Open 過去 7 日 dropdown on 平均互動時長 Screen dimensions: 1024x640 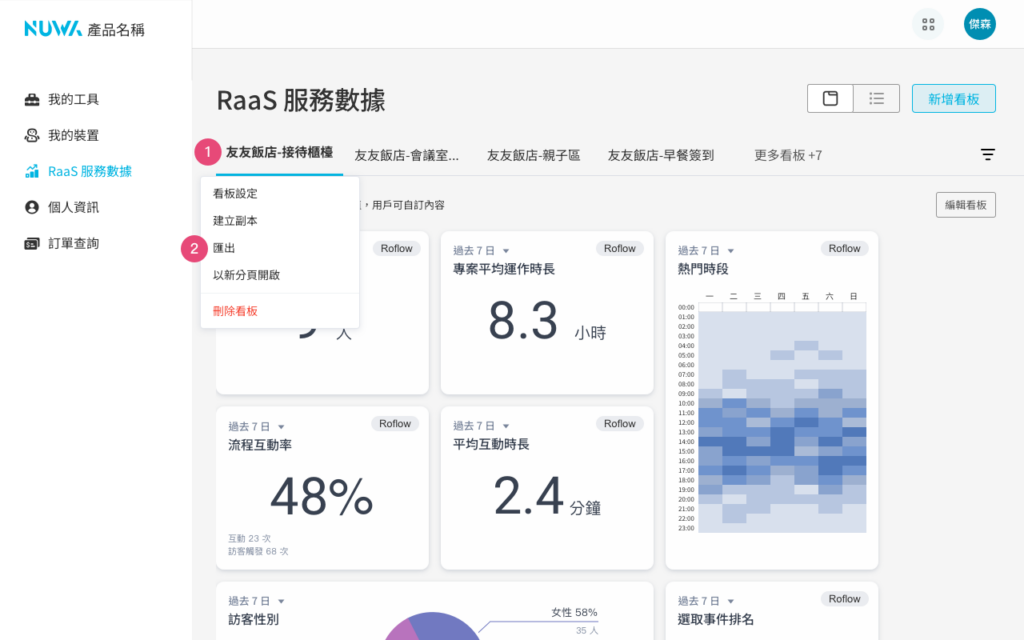pyautogui.click(x=481, y=426)
